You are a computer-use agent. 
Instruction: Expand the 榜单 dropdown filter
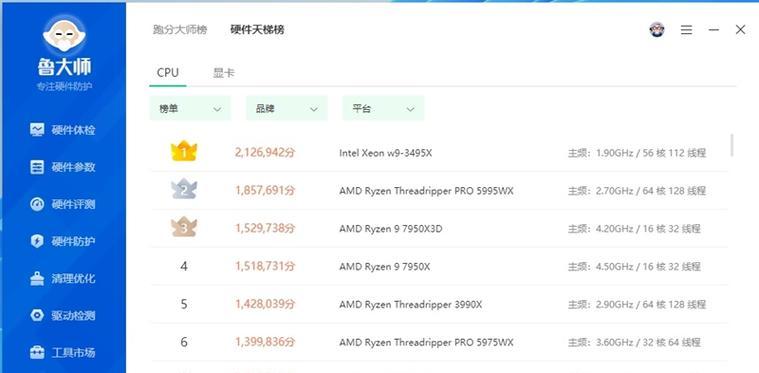[x=190, y=108]
